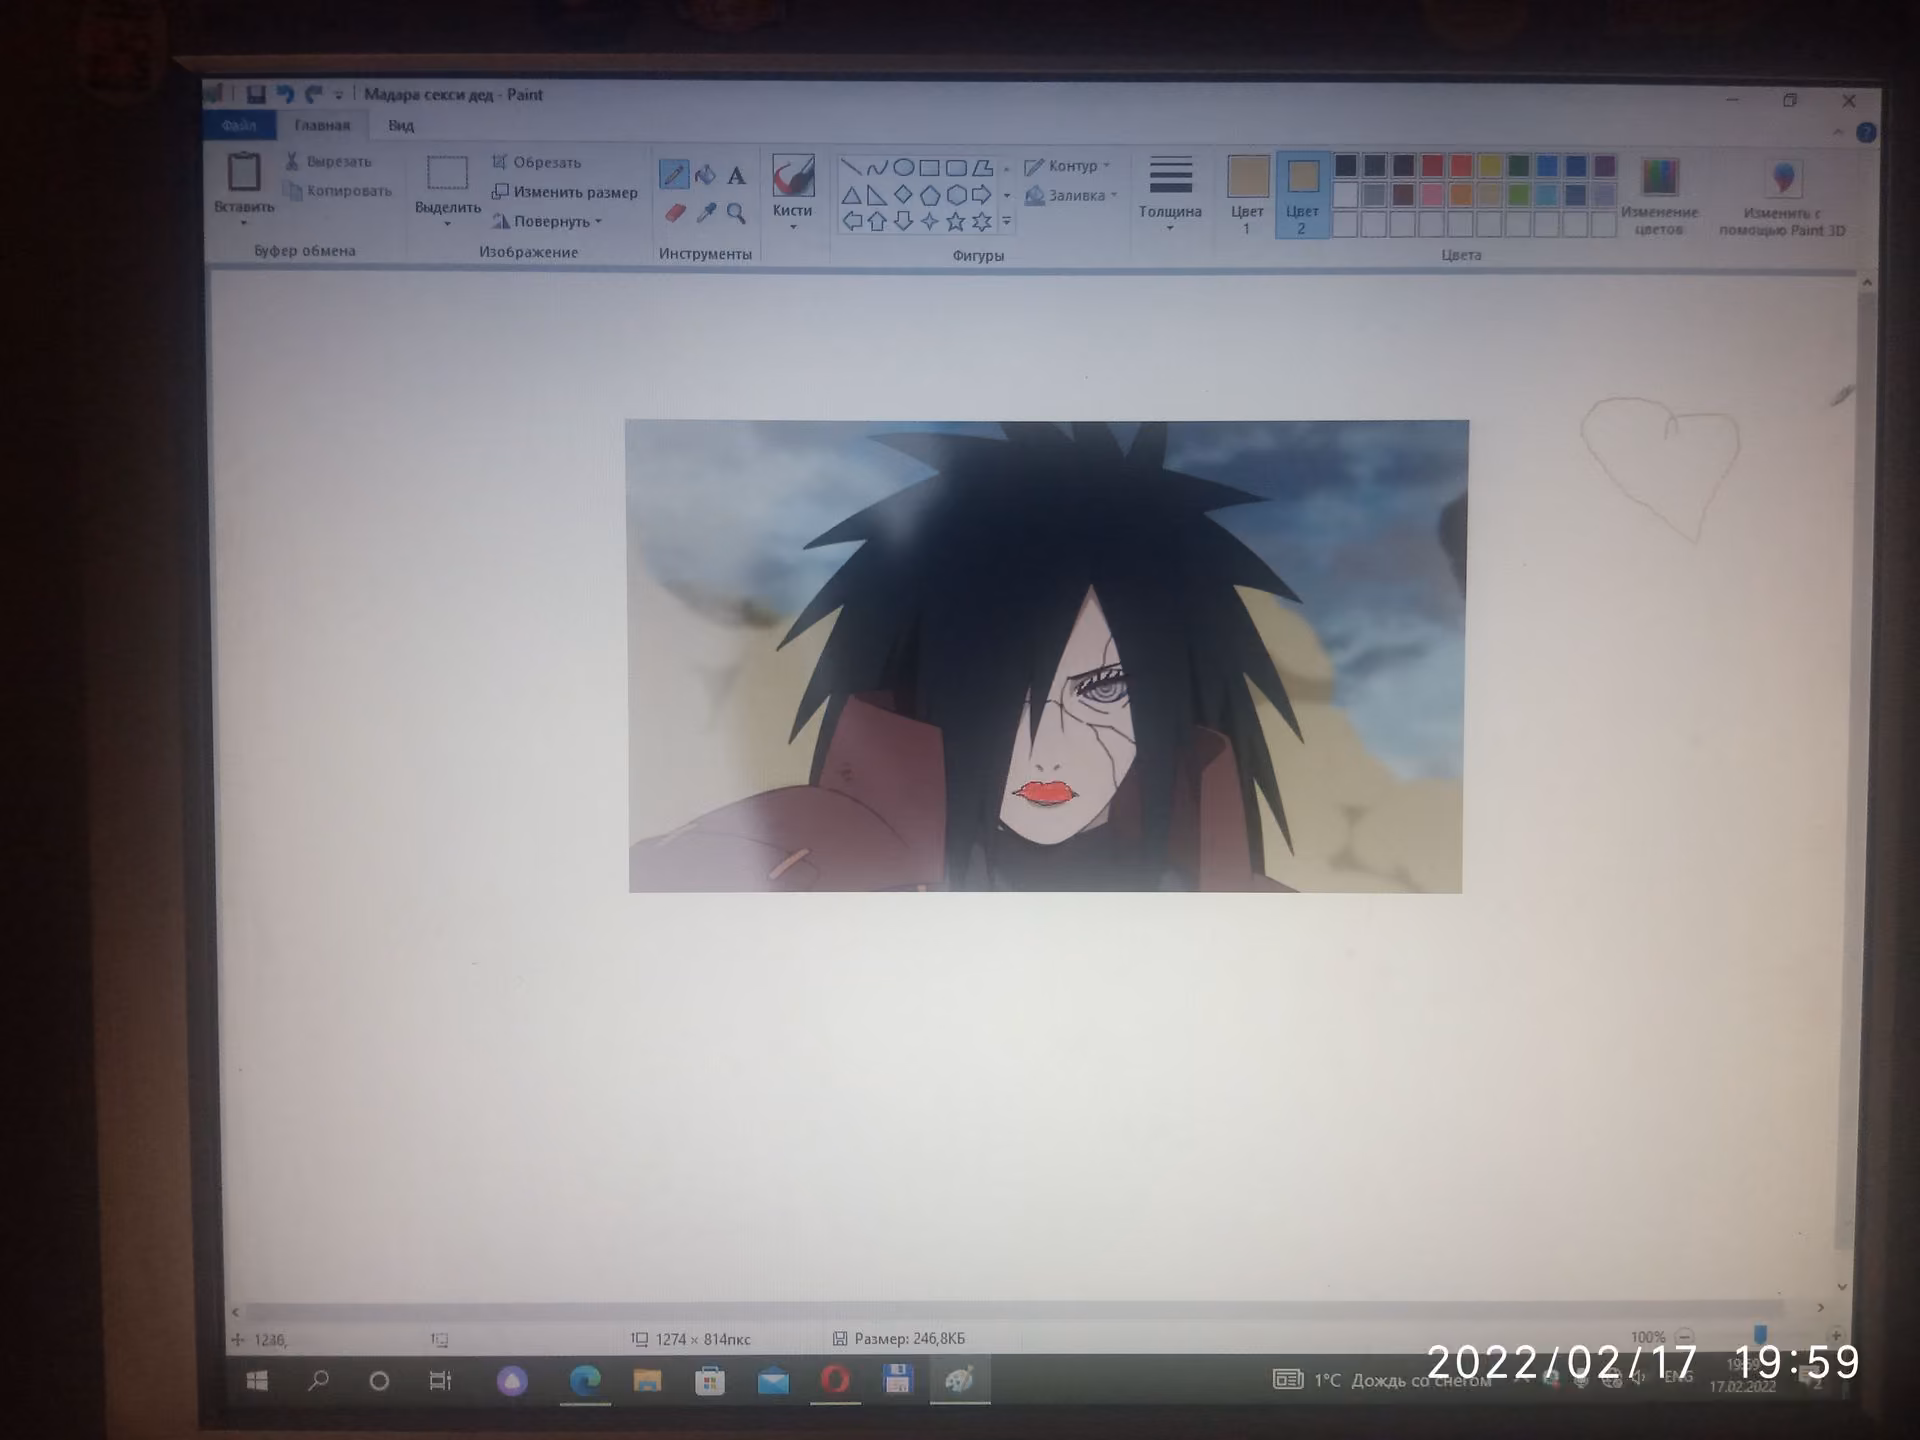Select the Color picker eyedropper tool

tap(706, 213)
